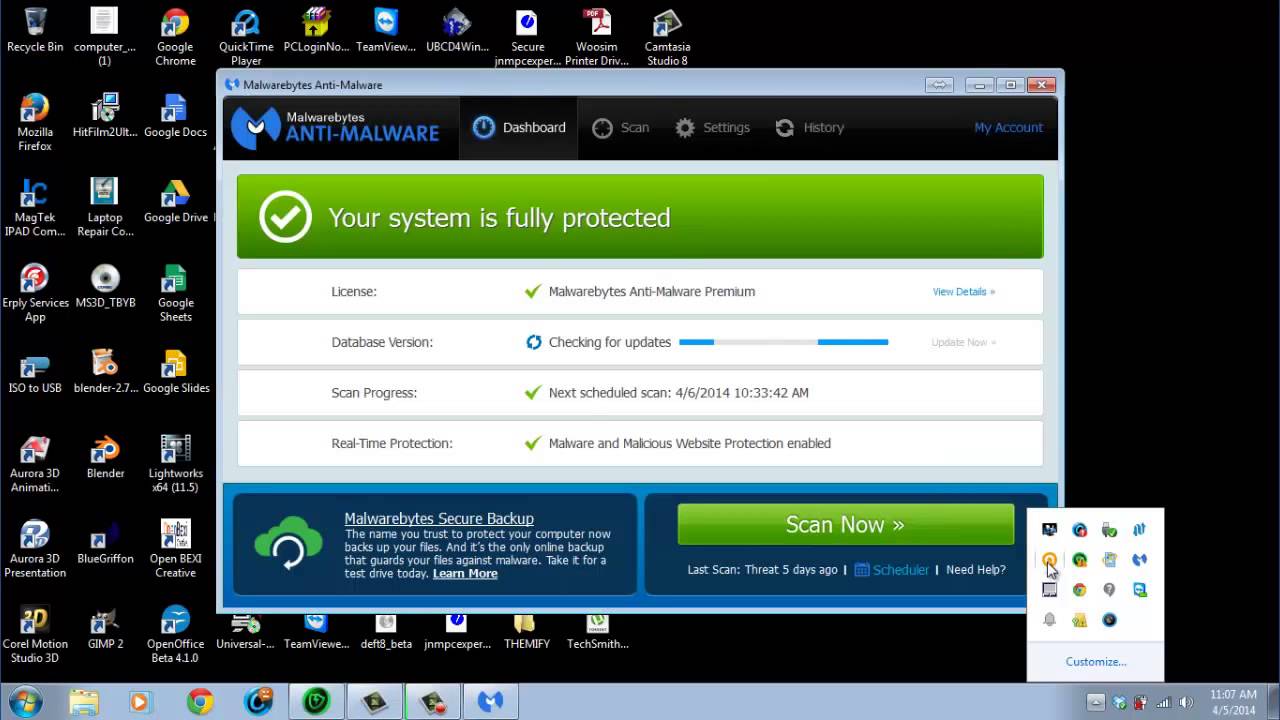Image resolution: width=1280 pixels, height=720 pixels.
Task: Open Windows Explorer from the taskbar
Action: [84, 702]
